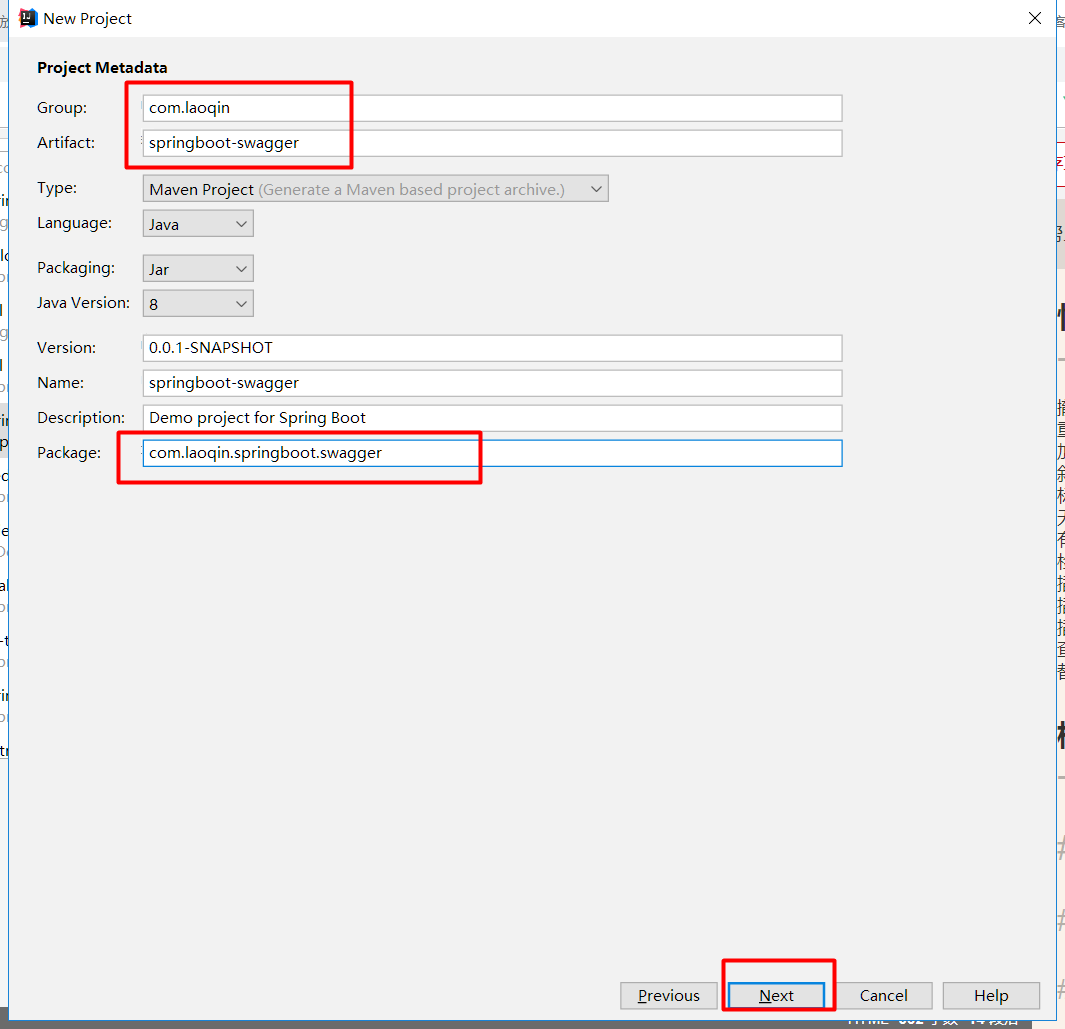Click the New Project window title
The height and width of the screenshot is (1029, 1065).
[x=87, y=18]
